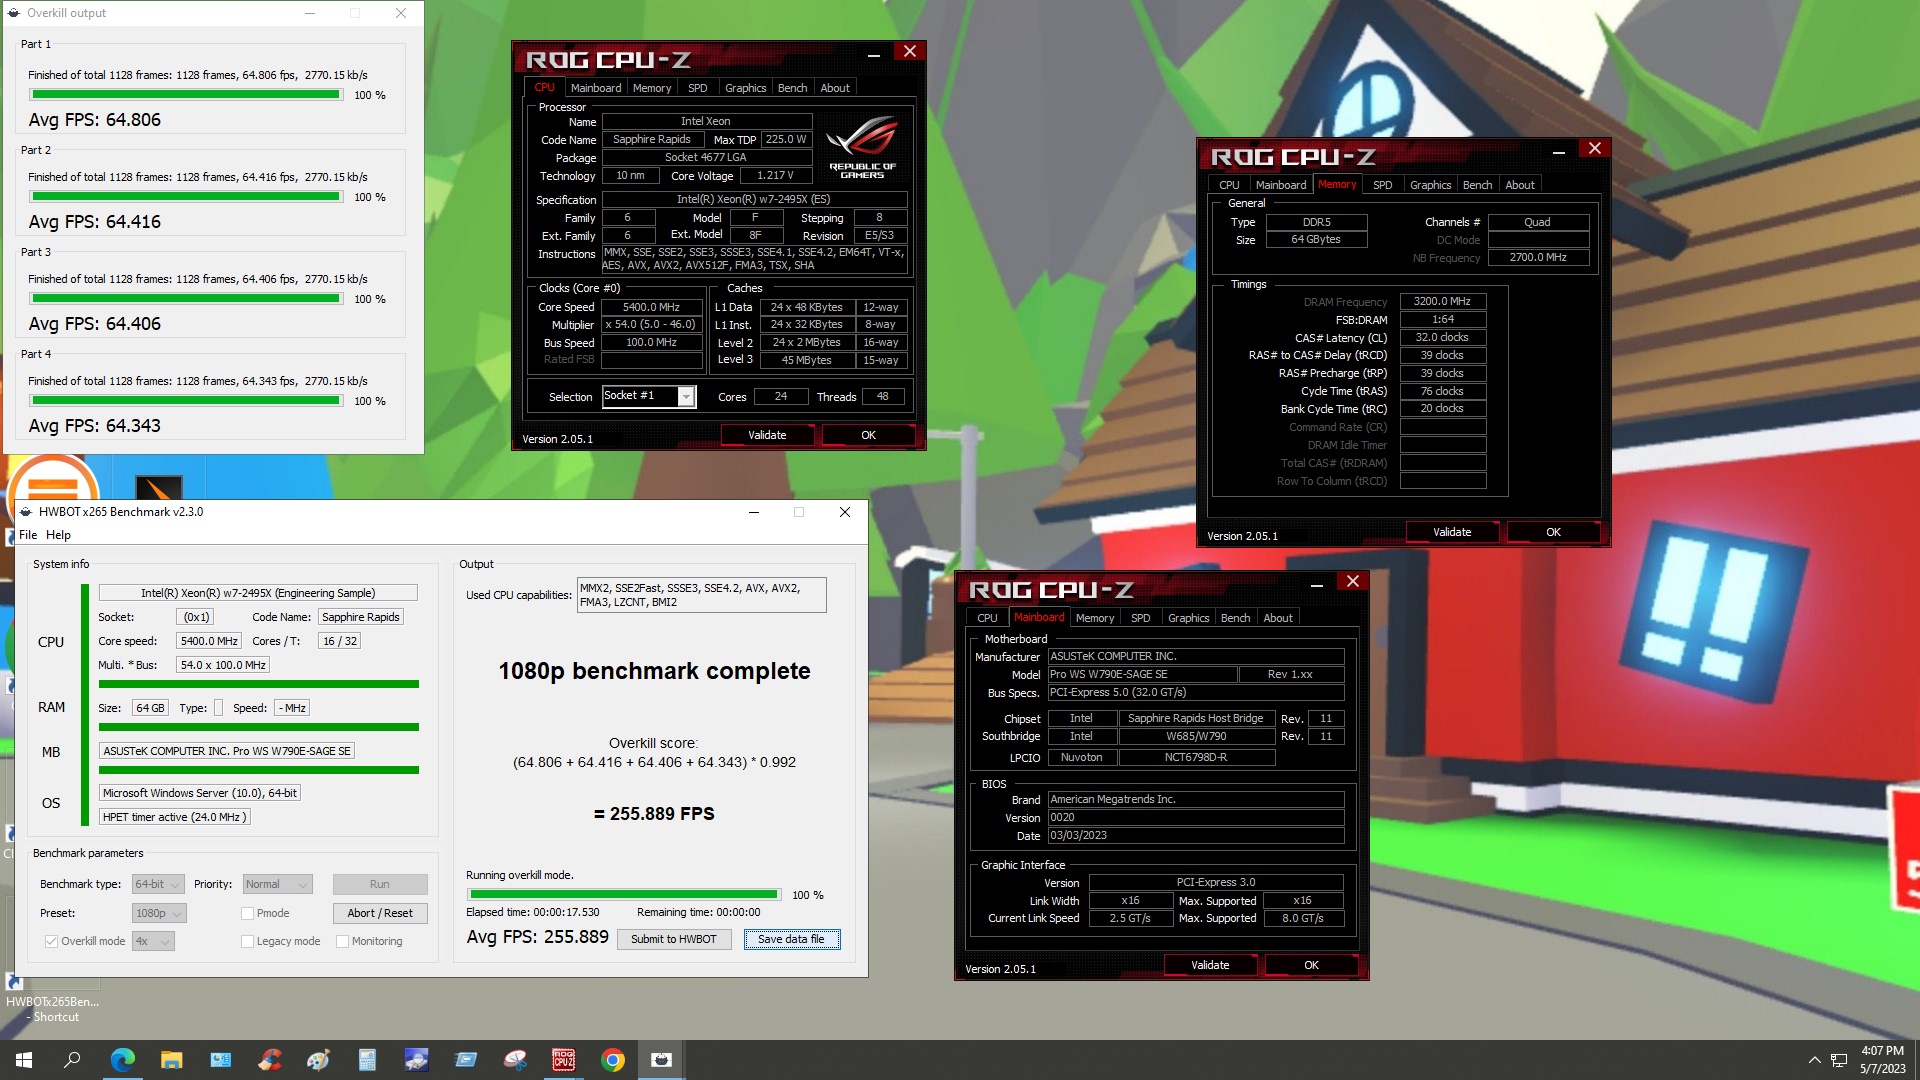Open the Priority Normal dropdown
The width and height of the screenshot is (1920, 1080).
(278, 884)
